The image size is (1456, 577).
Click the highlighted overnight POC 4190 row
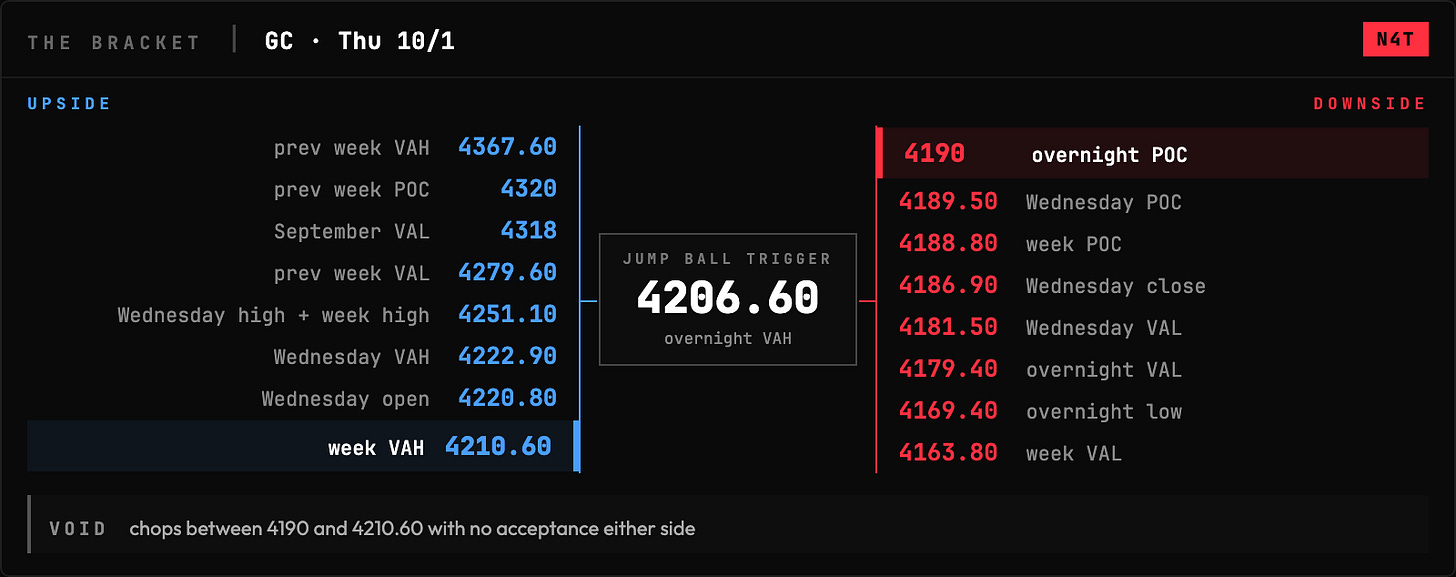pyautogui.click(x=1153, y=154)
